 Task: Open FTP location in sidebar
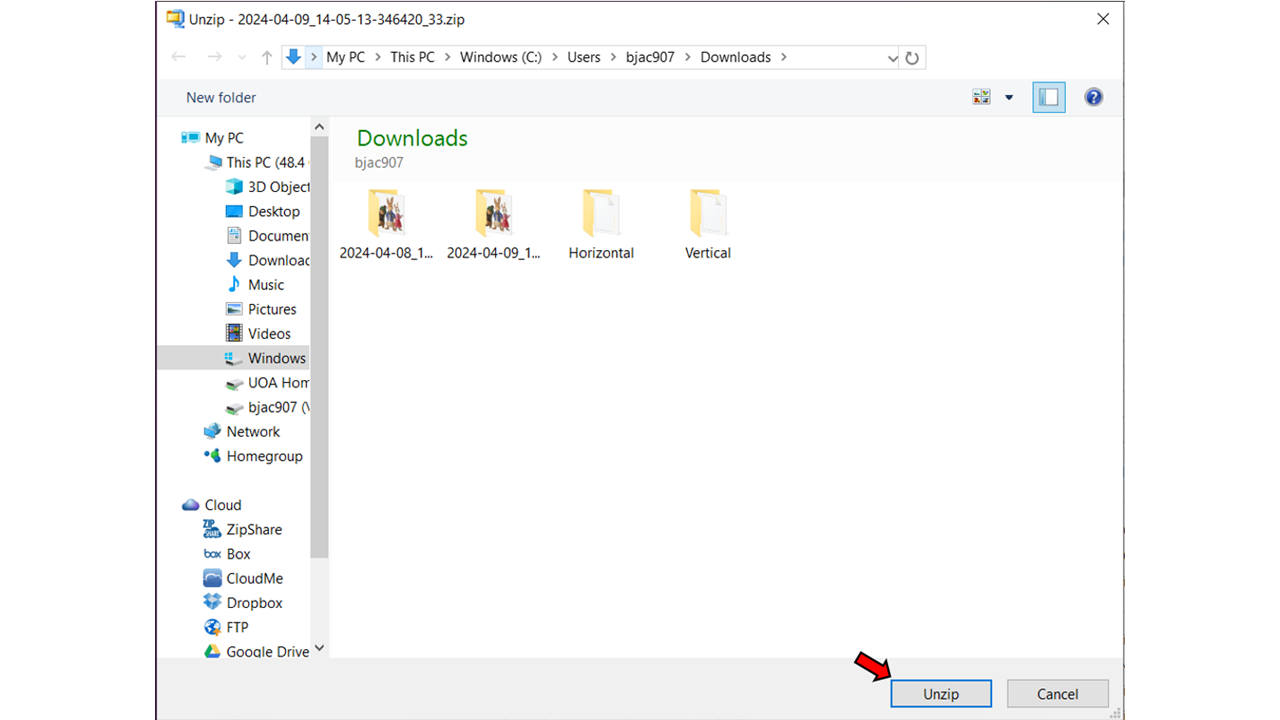click(226, 627)
